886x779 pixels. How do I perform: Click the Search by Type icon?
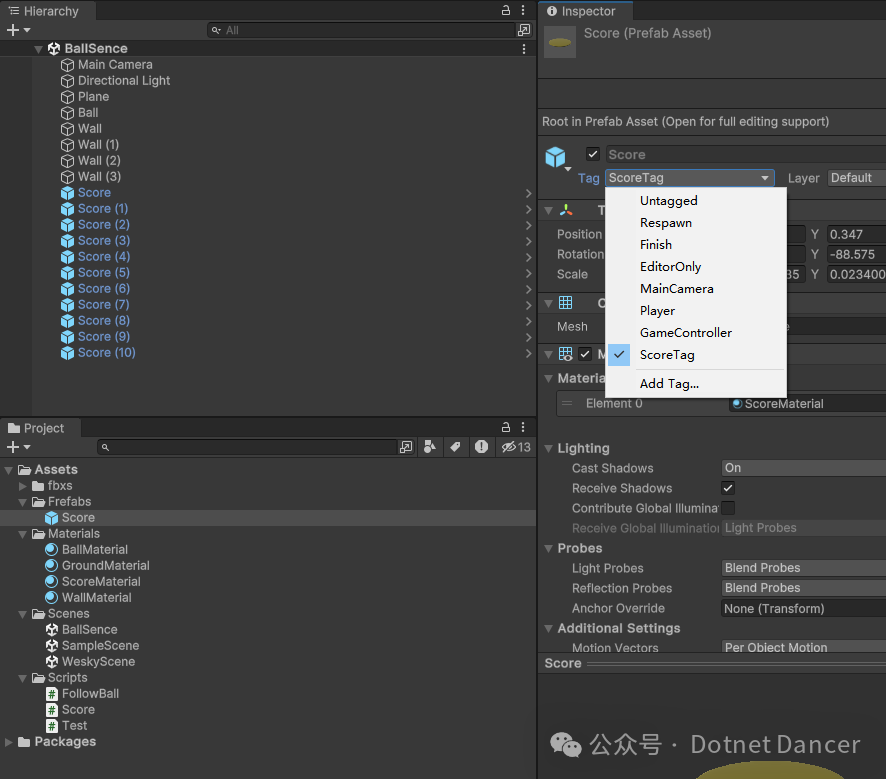tap(429, 447)
